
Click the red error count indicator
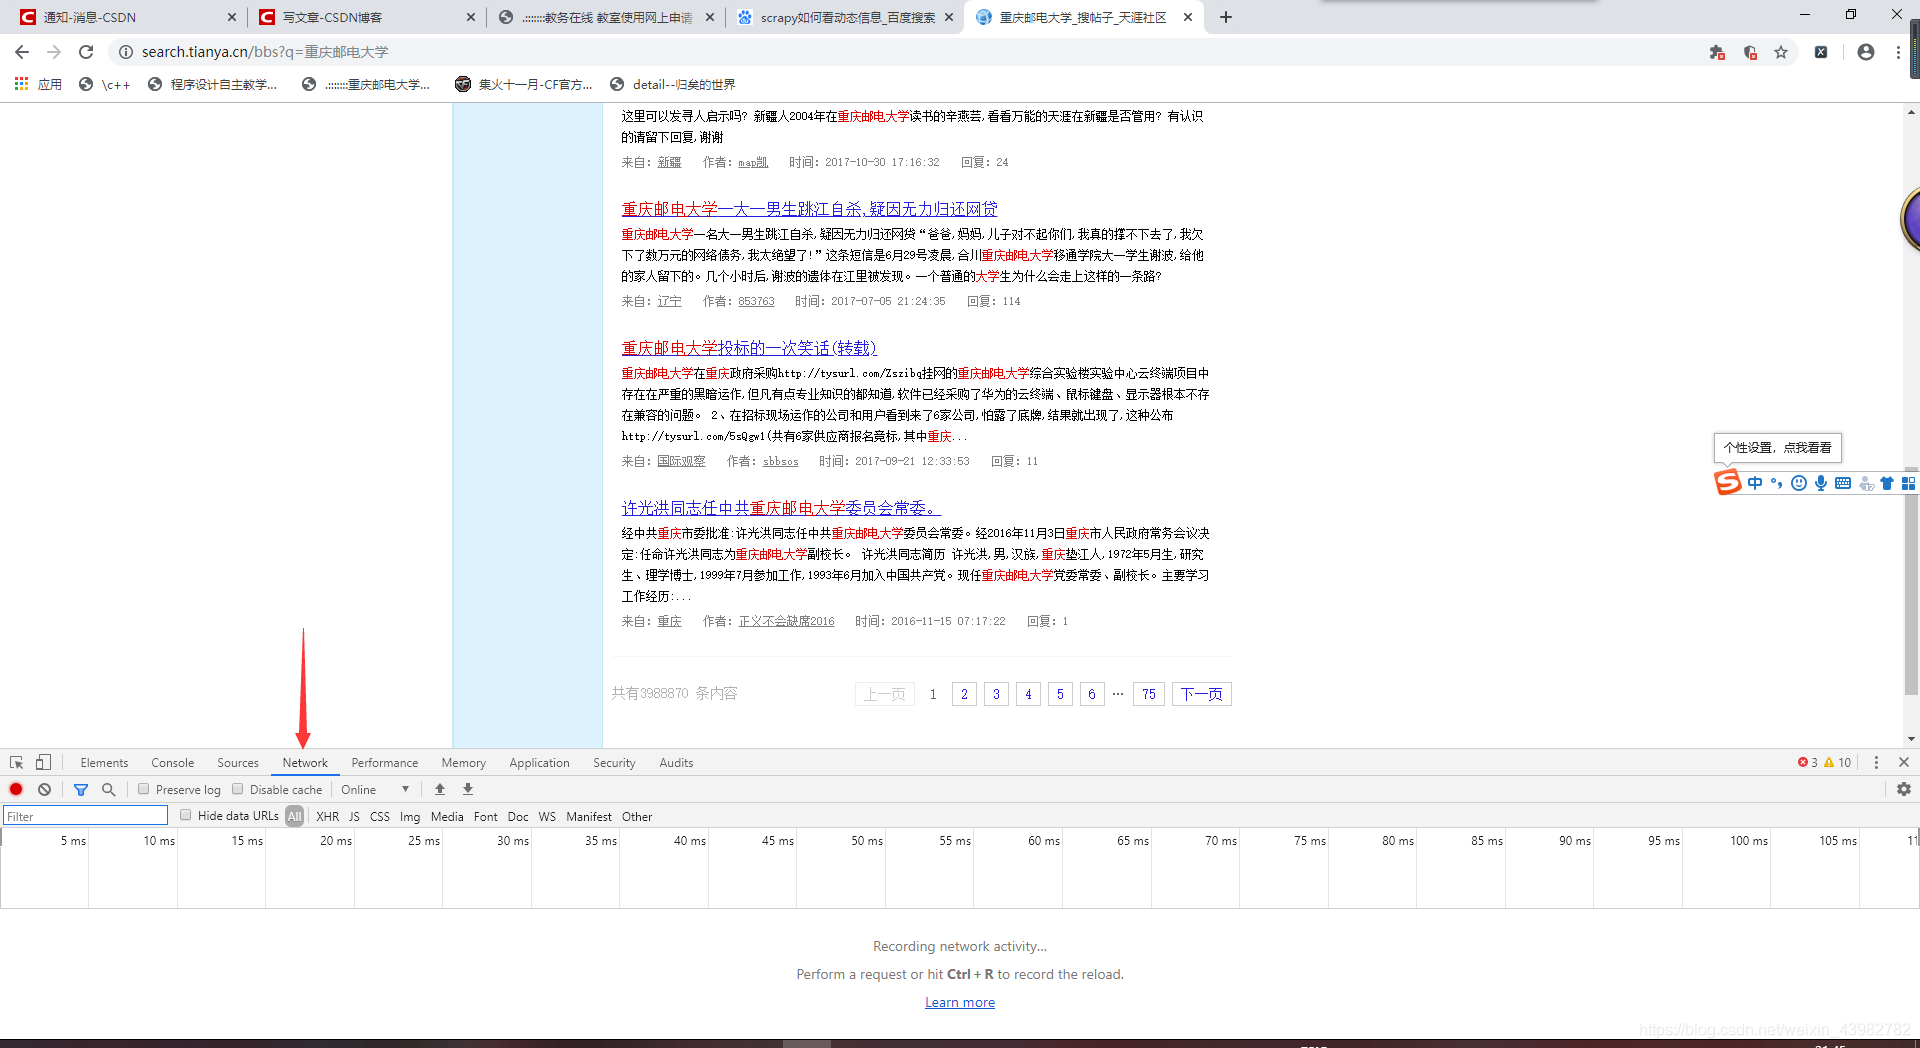(x=1808, y=762)
